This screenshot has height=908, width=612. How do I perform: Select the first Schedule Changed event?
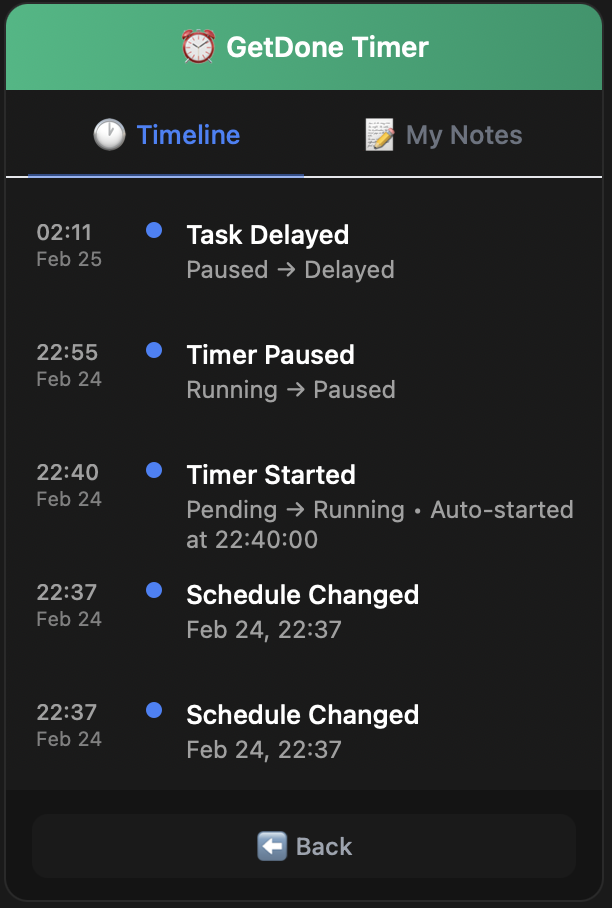point(302,595)
